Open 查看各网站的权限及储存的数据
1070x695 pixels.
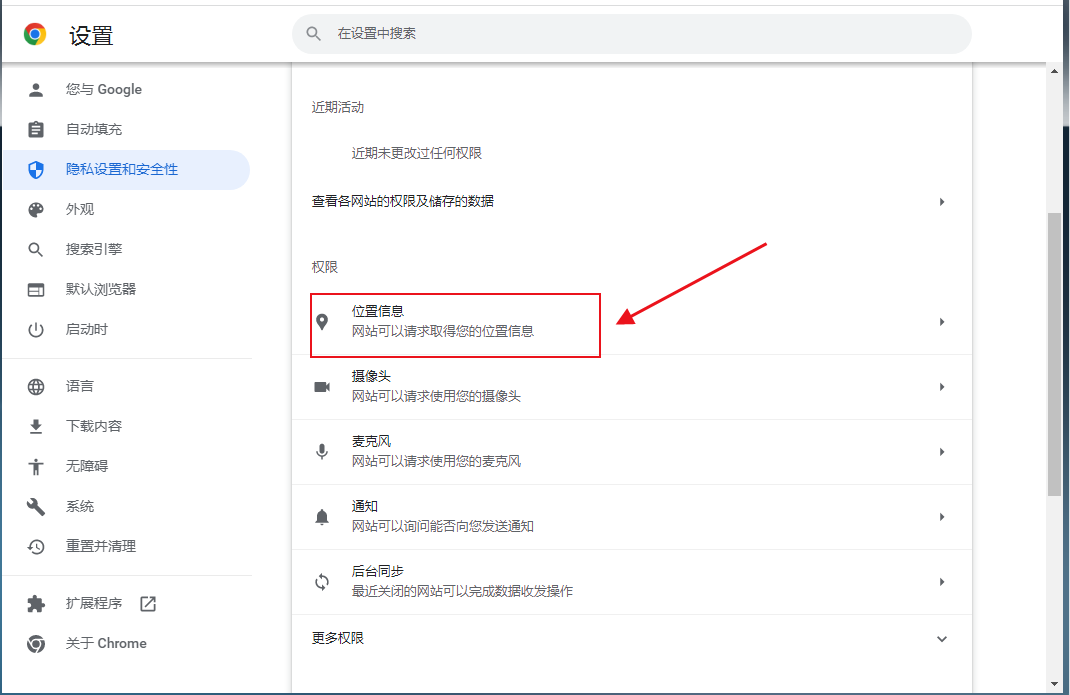point(631,201)
